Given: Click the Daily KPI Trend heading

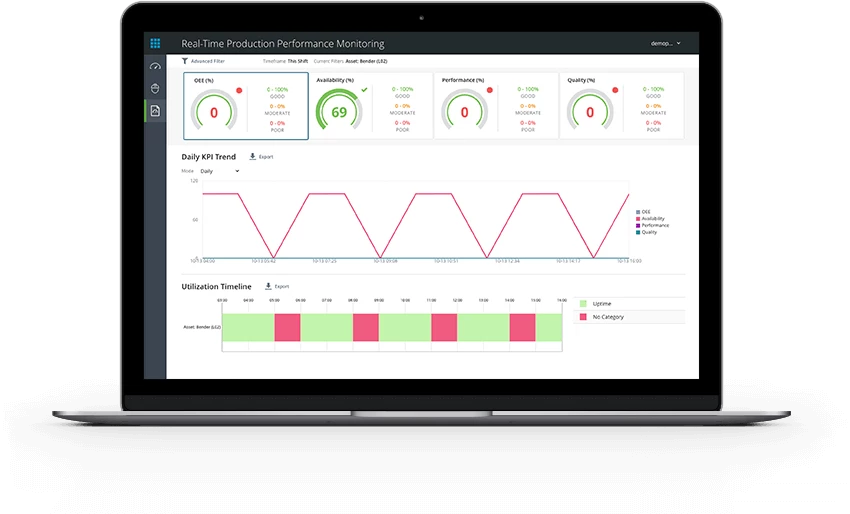Looking at the screenshot, I should click(209, 157).
